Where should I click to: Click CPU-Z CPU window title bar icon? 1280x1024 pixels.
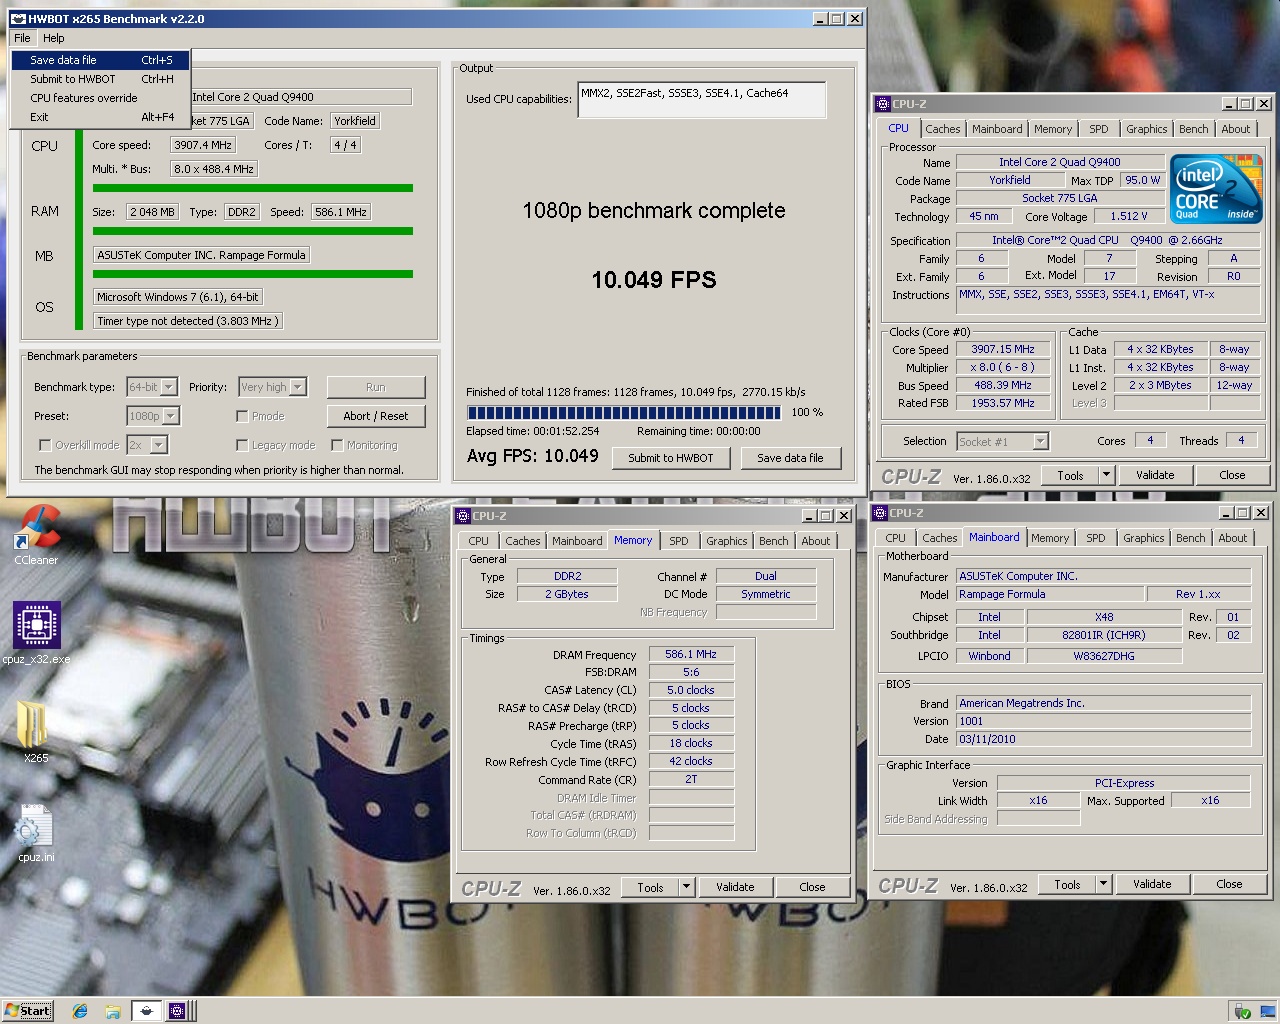(x=883, y=104)
